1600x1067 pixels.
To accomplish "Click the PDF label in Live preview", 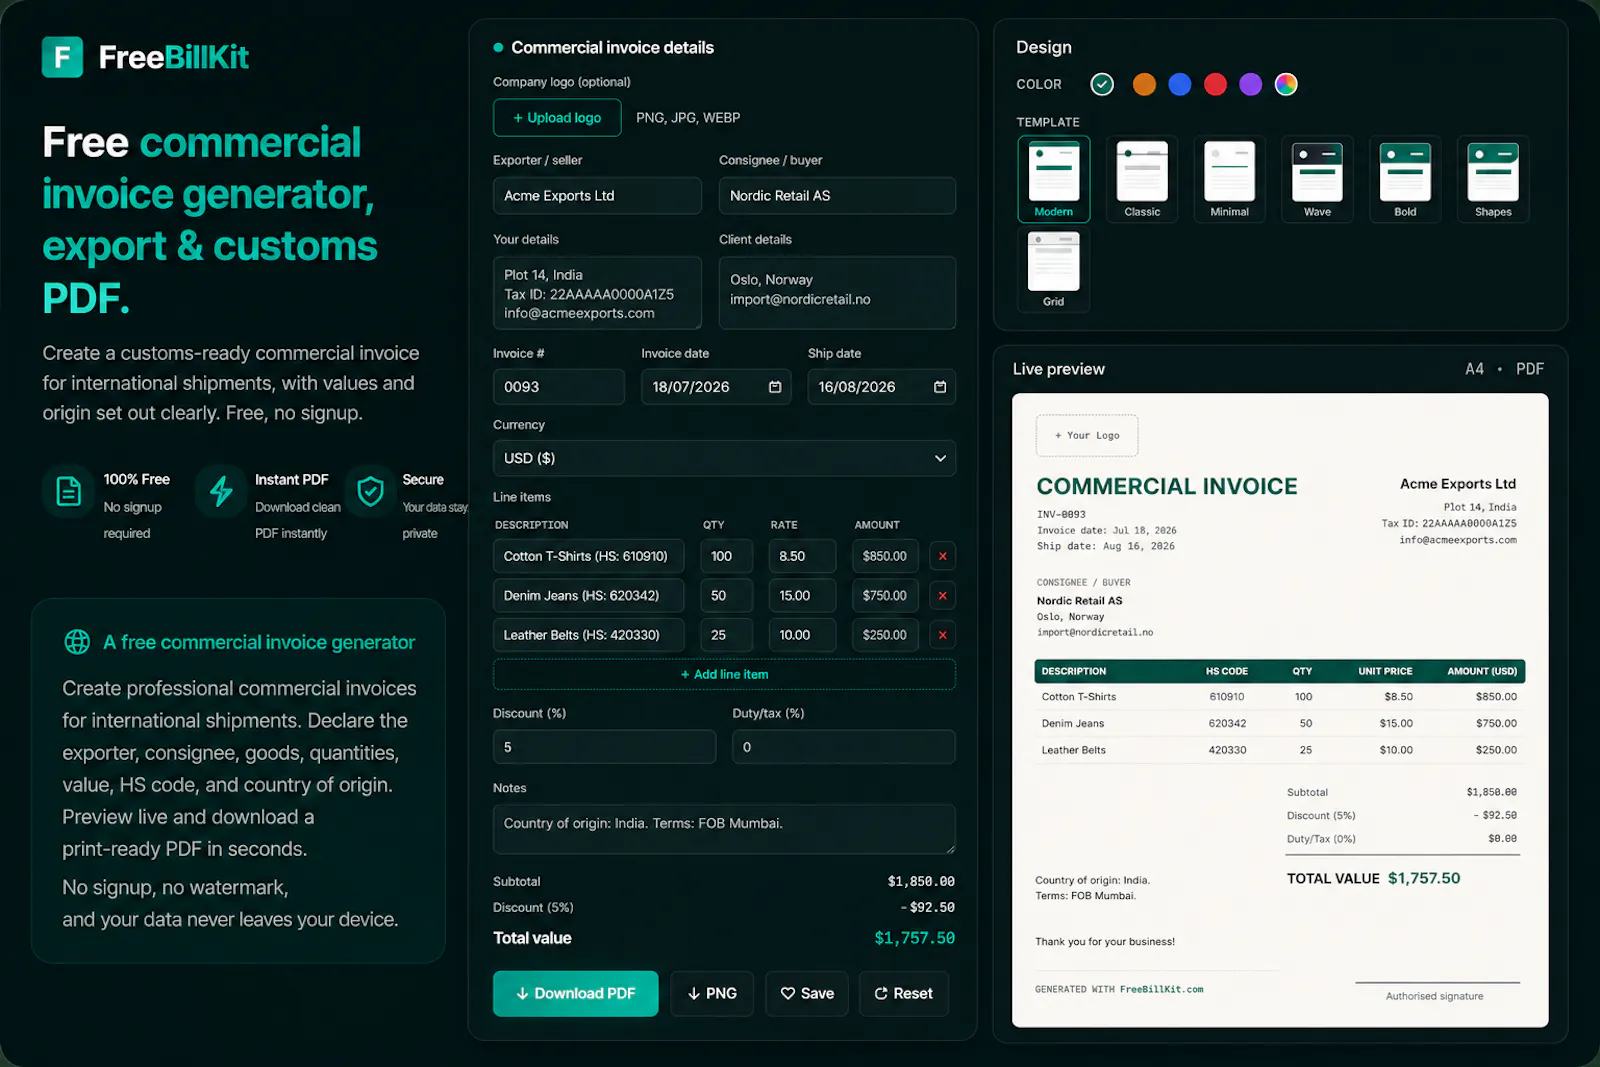I will coord(1529,369).
